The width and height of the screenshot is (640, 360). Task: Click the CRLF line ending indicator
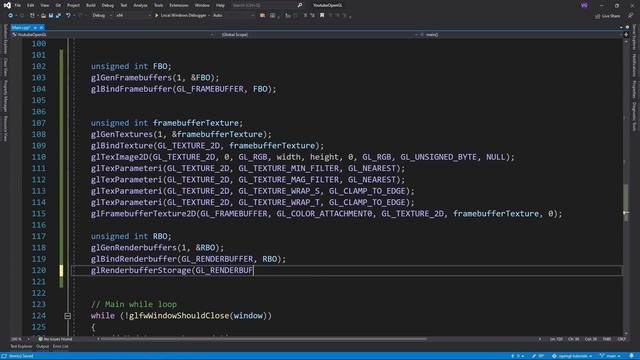[x=622, y=339]
